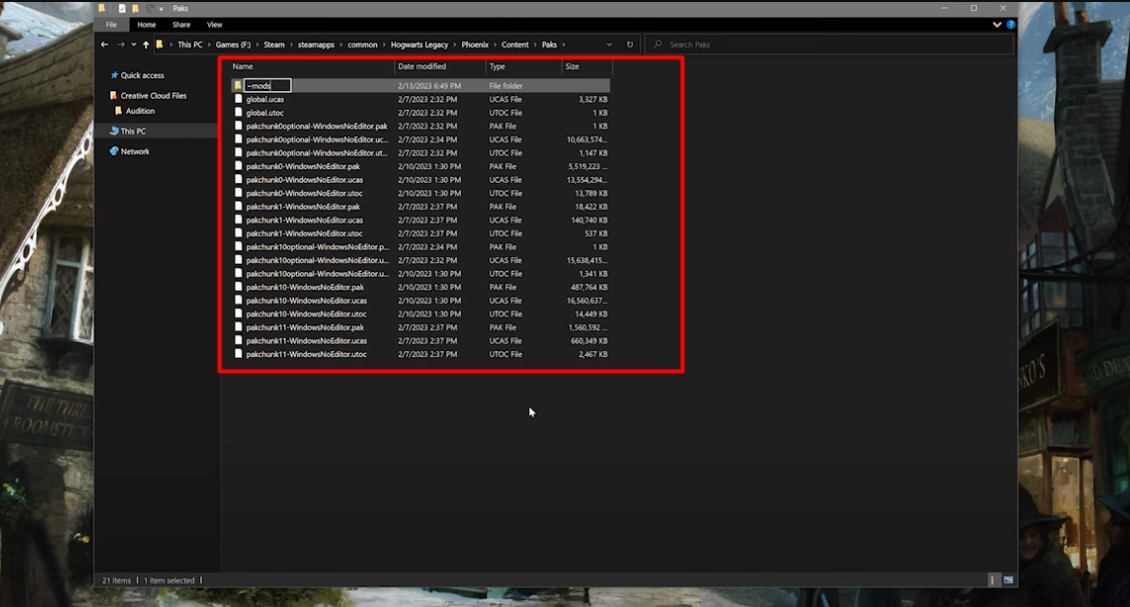Switch to large icons view in status bar
The image size is (1130, 607).
[1008, 580]
